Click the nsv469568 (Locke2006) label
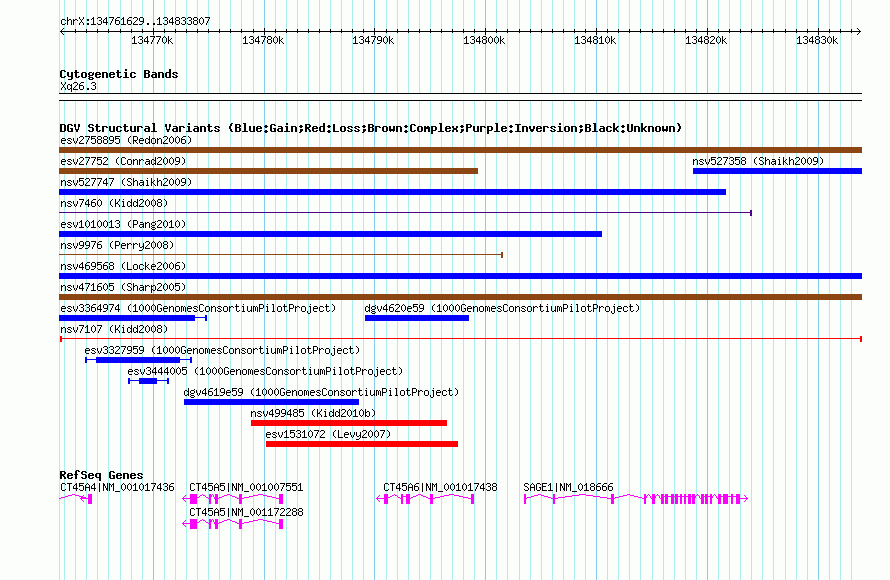The height and width of the screenshot is (580, 890). point(123,266)
